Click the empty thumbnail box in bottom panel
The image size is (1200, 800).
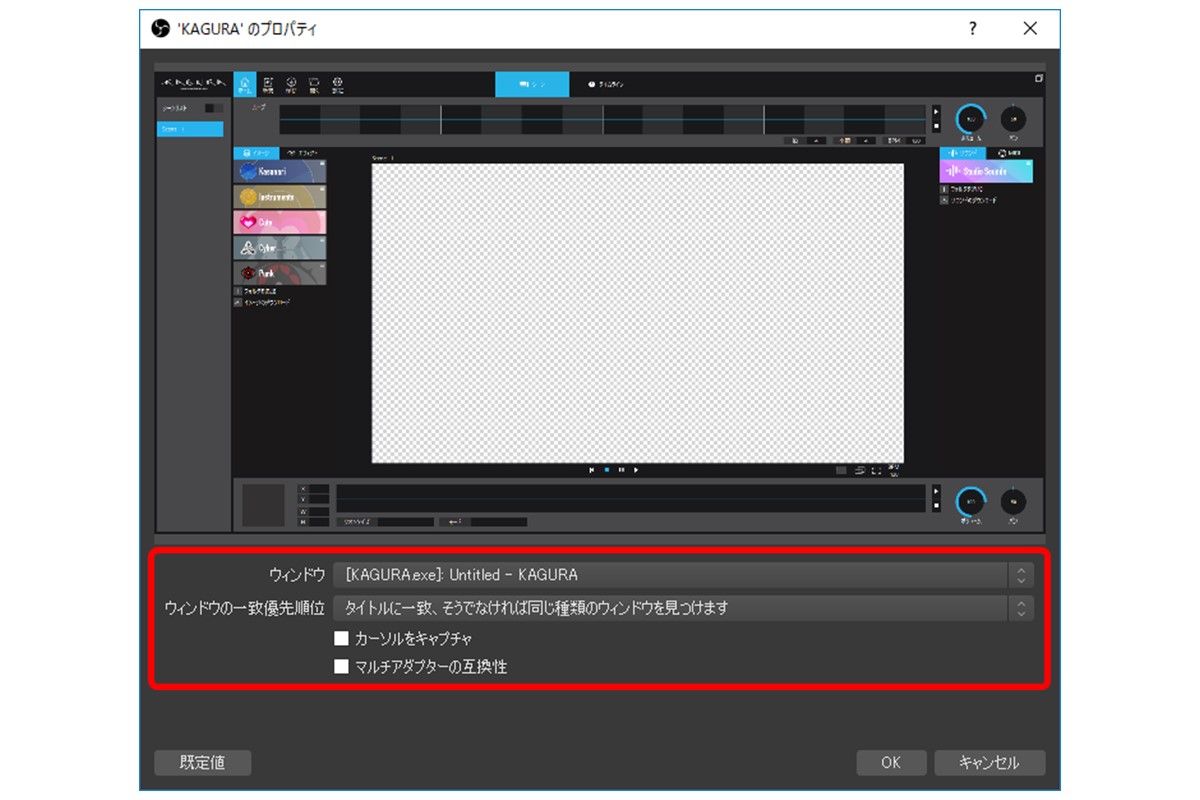[264, 505]
